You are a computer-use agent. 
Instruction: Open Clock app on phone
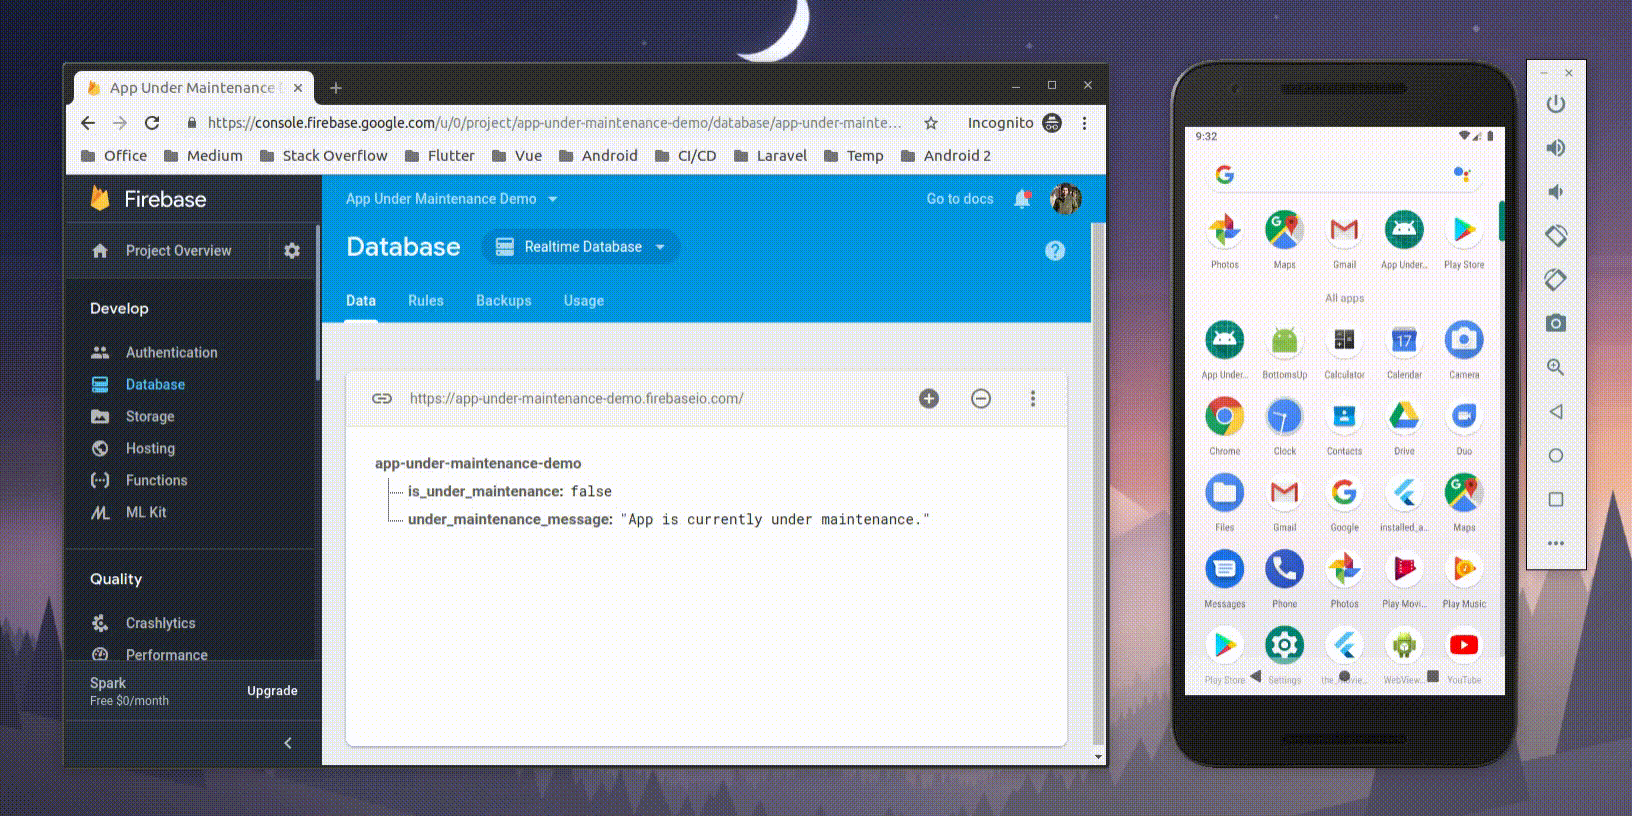tap(1284, 425)
